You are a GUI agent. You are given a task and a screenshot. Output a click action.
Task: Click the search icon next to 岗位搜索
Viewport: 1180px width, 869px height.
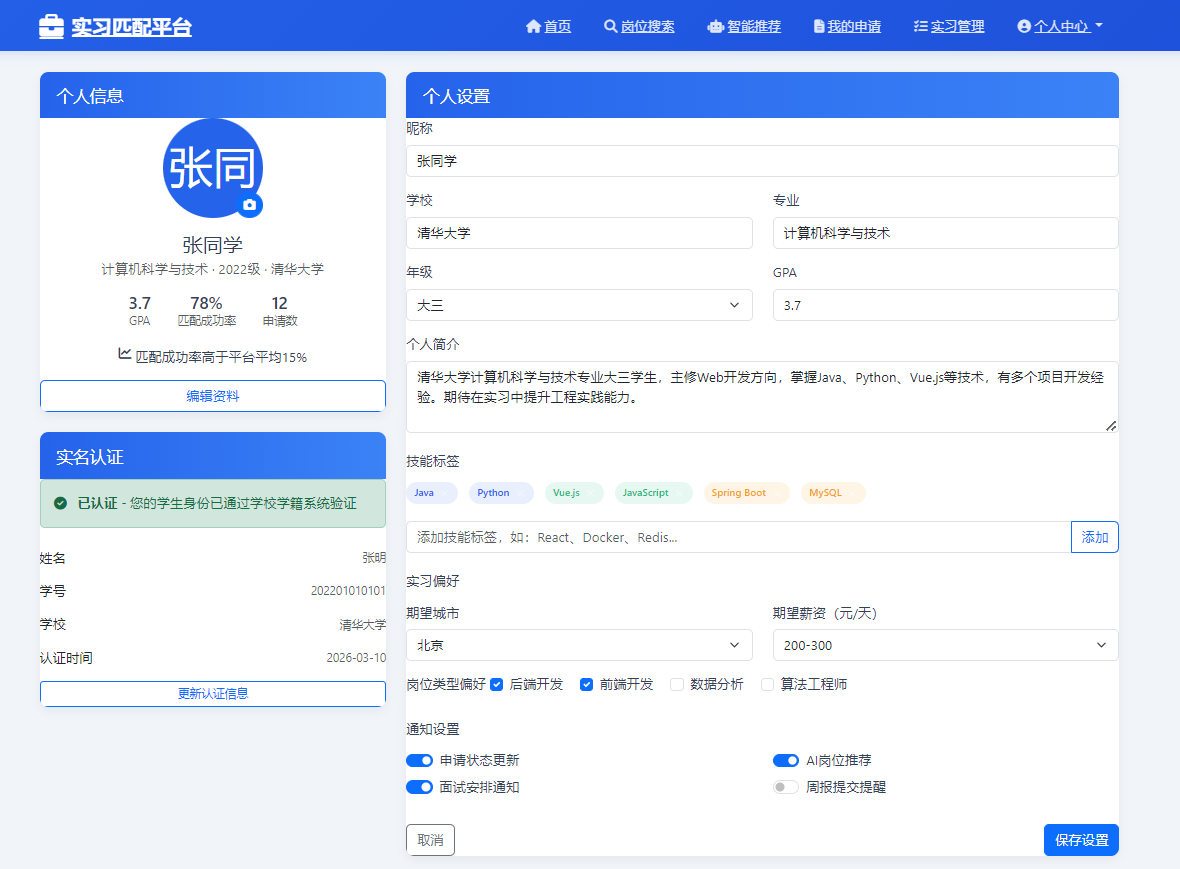611,26
